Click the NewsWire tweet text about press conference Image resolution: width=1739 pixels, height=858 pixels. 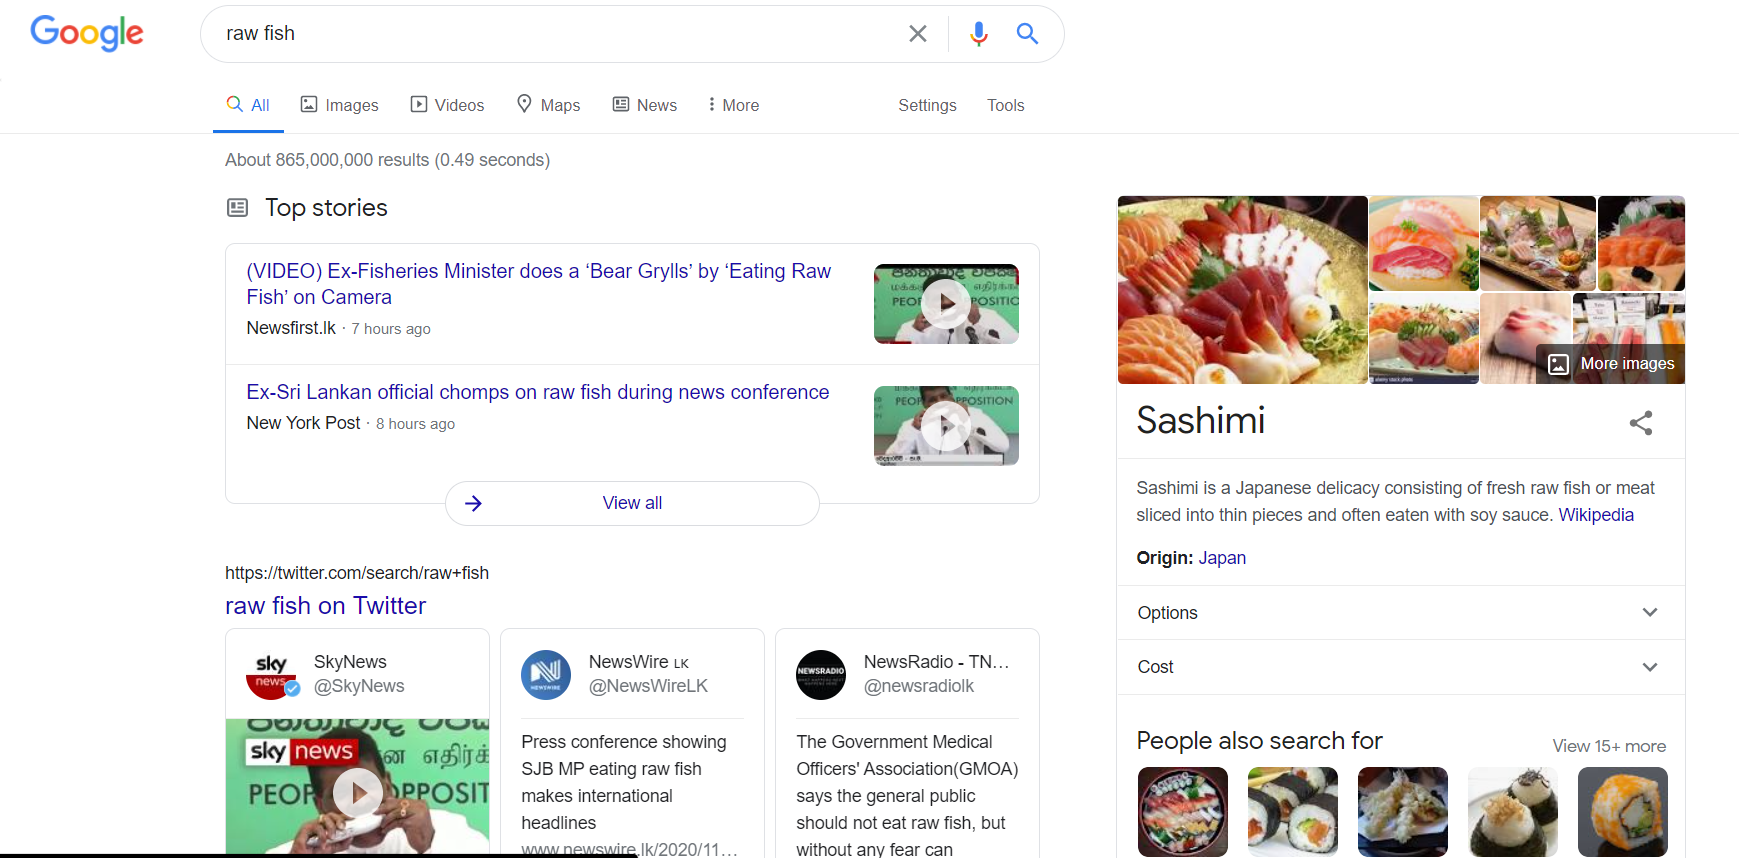(x=624, y=782)
